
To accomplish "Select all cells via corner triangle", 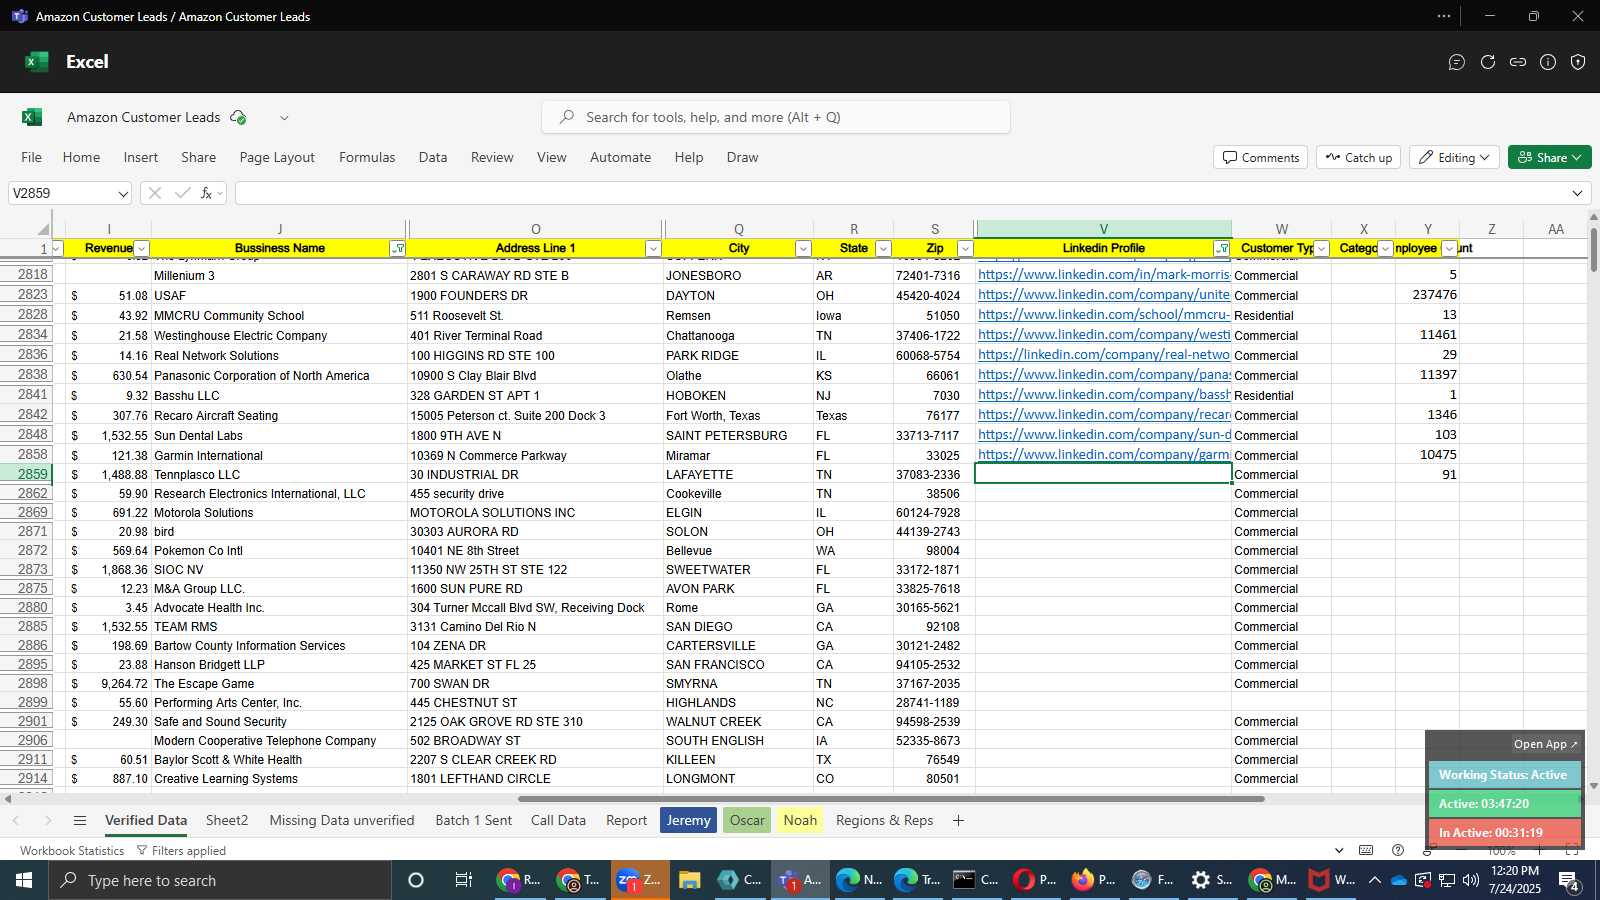I will point(42,229).
